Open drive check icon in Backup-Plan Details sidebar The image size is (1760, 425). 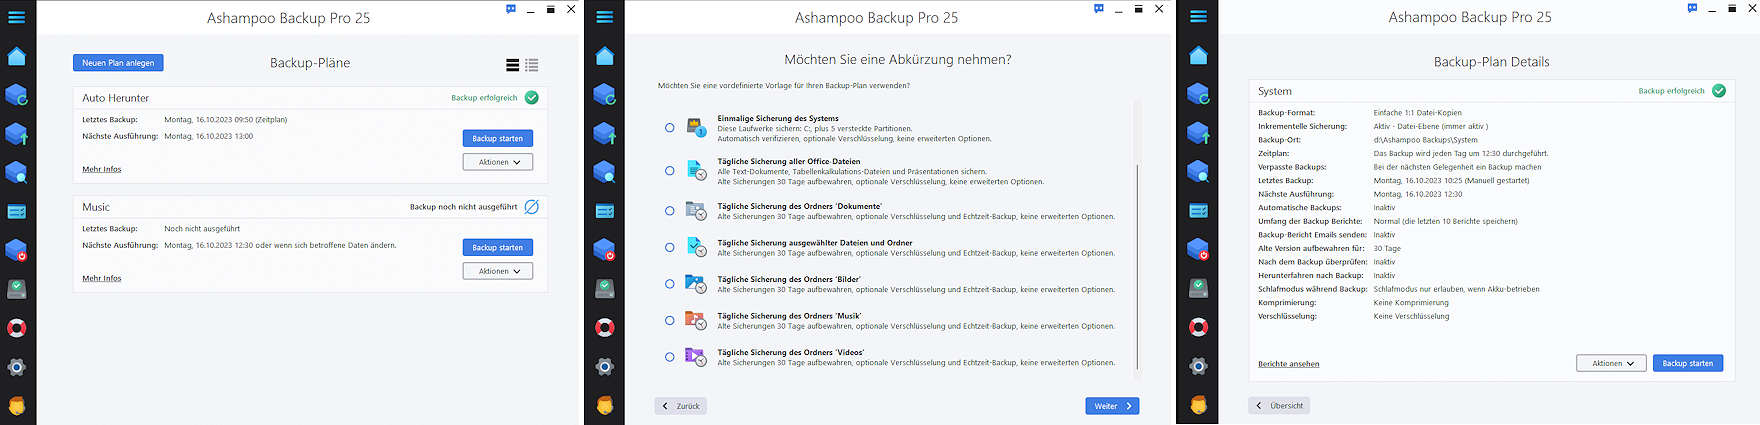coord(1199,289)
